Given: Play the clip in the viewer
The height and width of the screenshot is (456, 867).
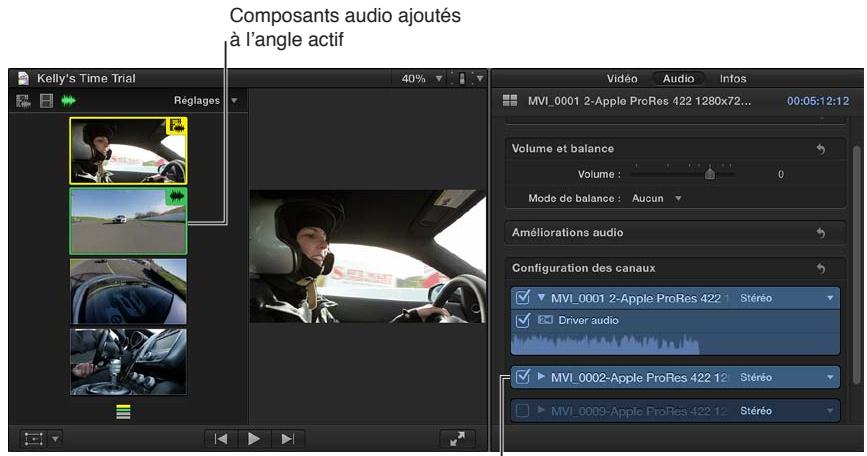Looking at the screenshot, I should [x=254, y=439].
